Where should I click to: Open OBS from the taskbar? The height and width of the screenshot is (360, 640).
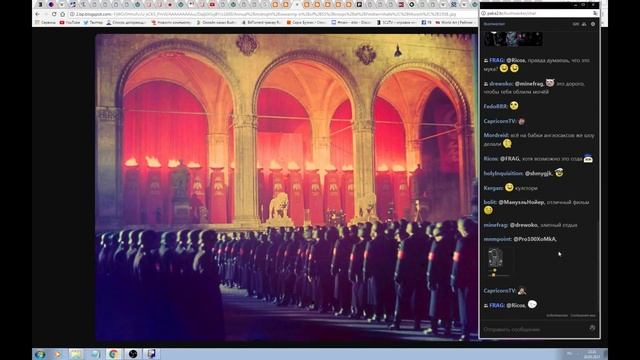133,354
